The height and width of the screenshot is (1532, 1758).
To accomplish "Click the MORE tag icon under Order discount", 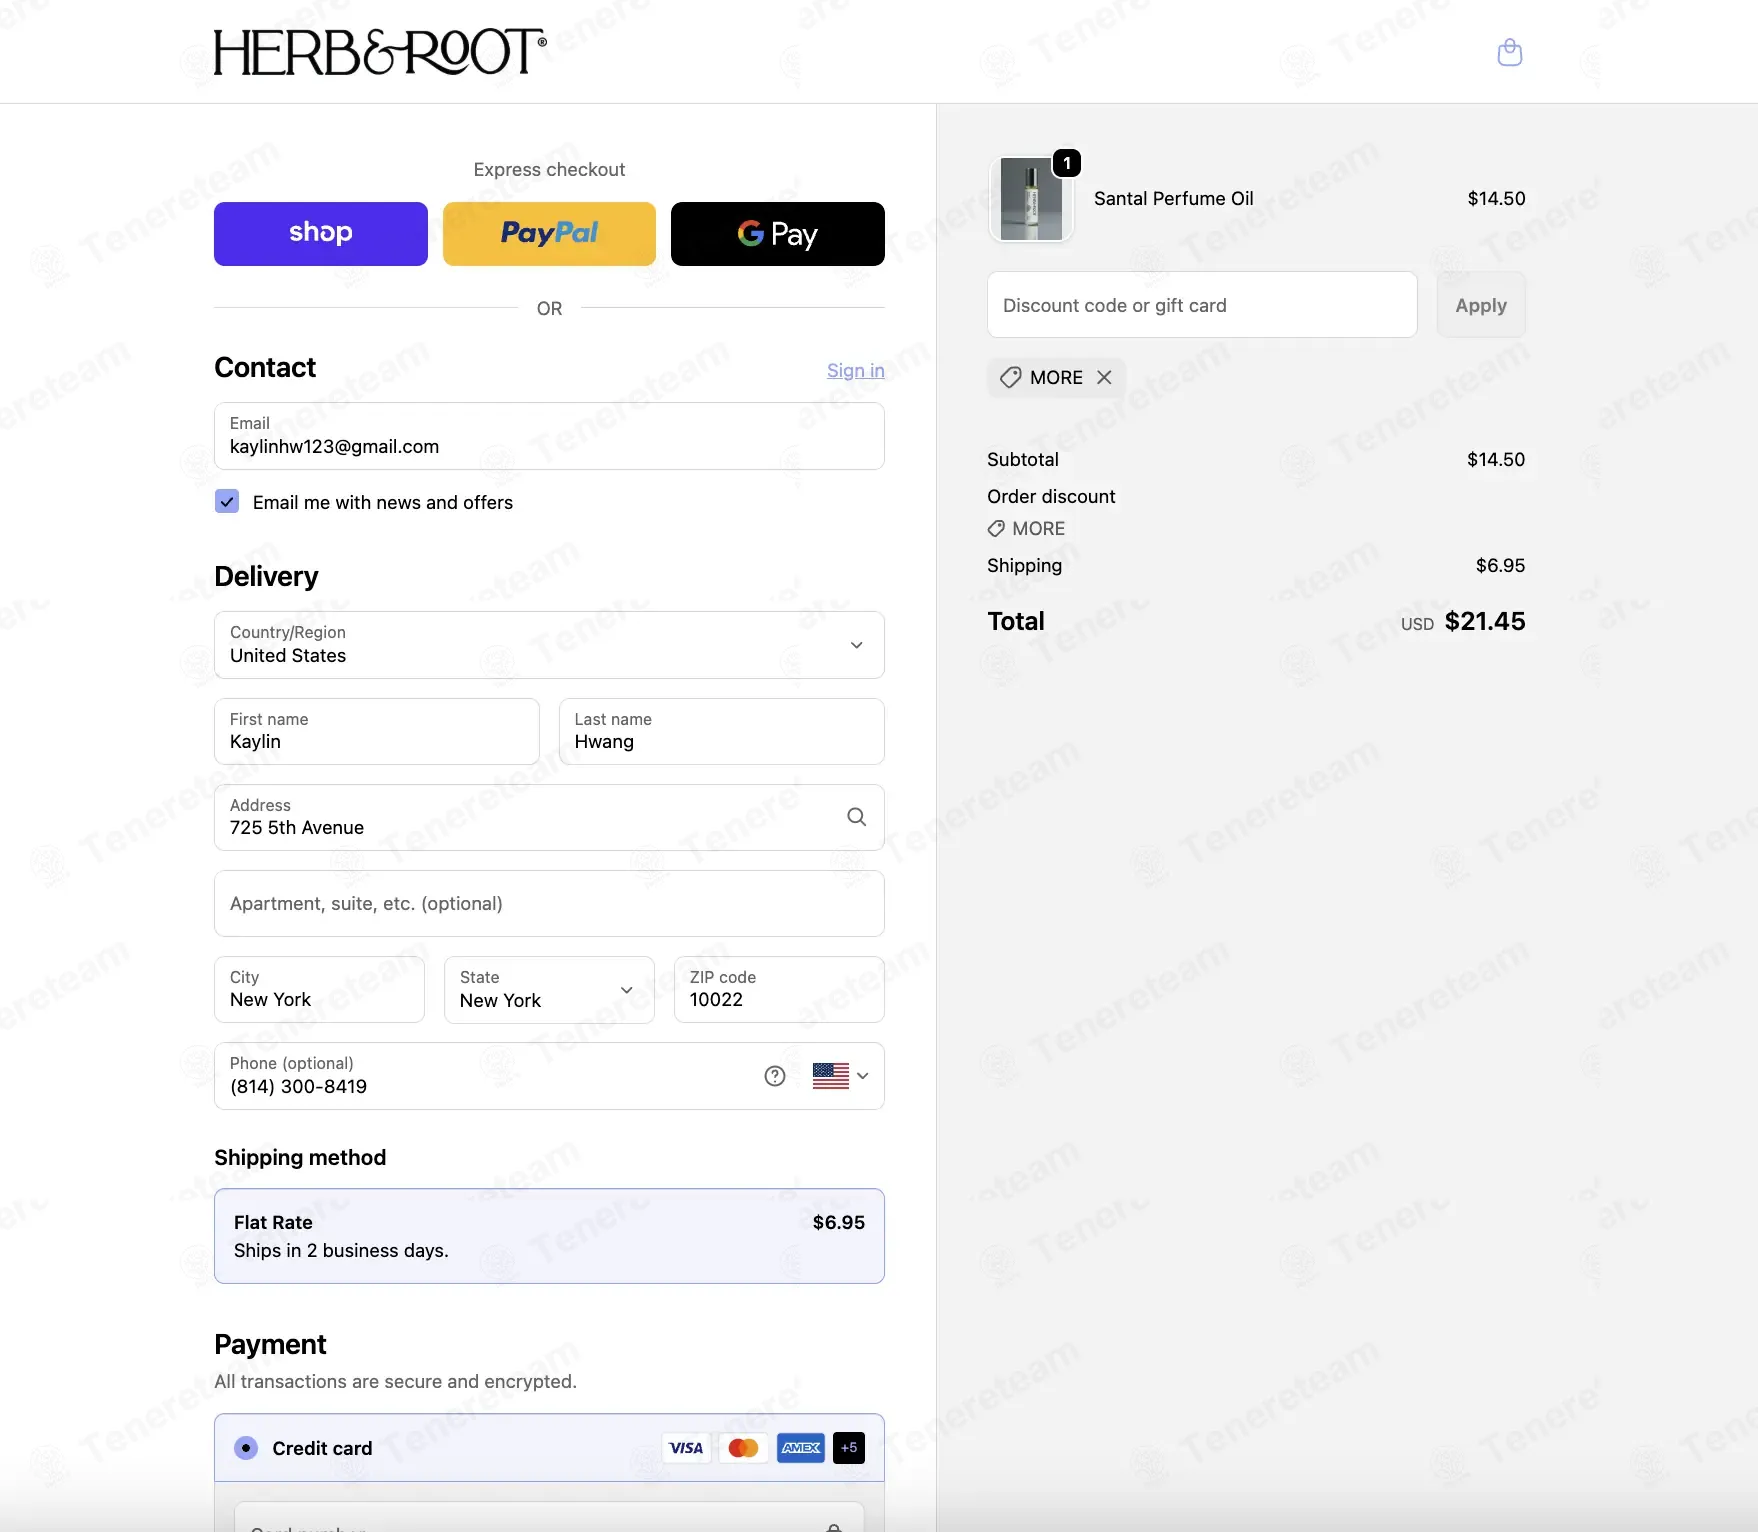I will 996,528.
